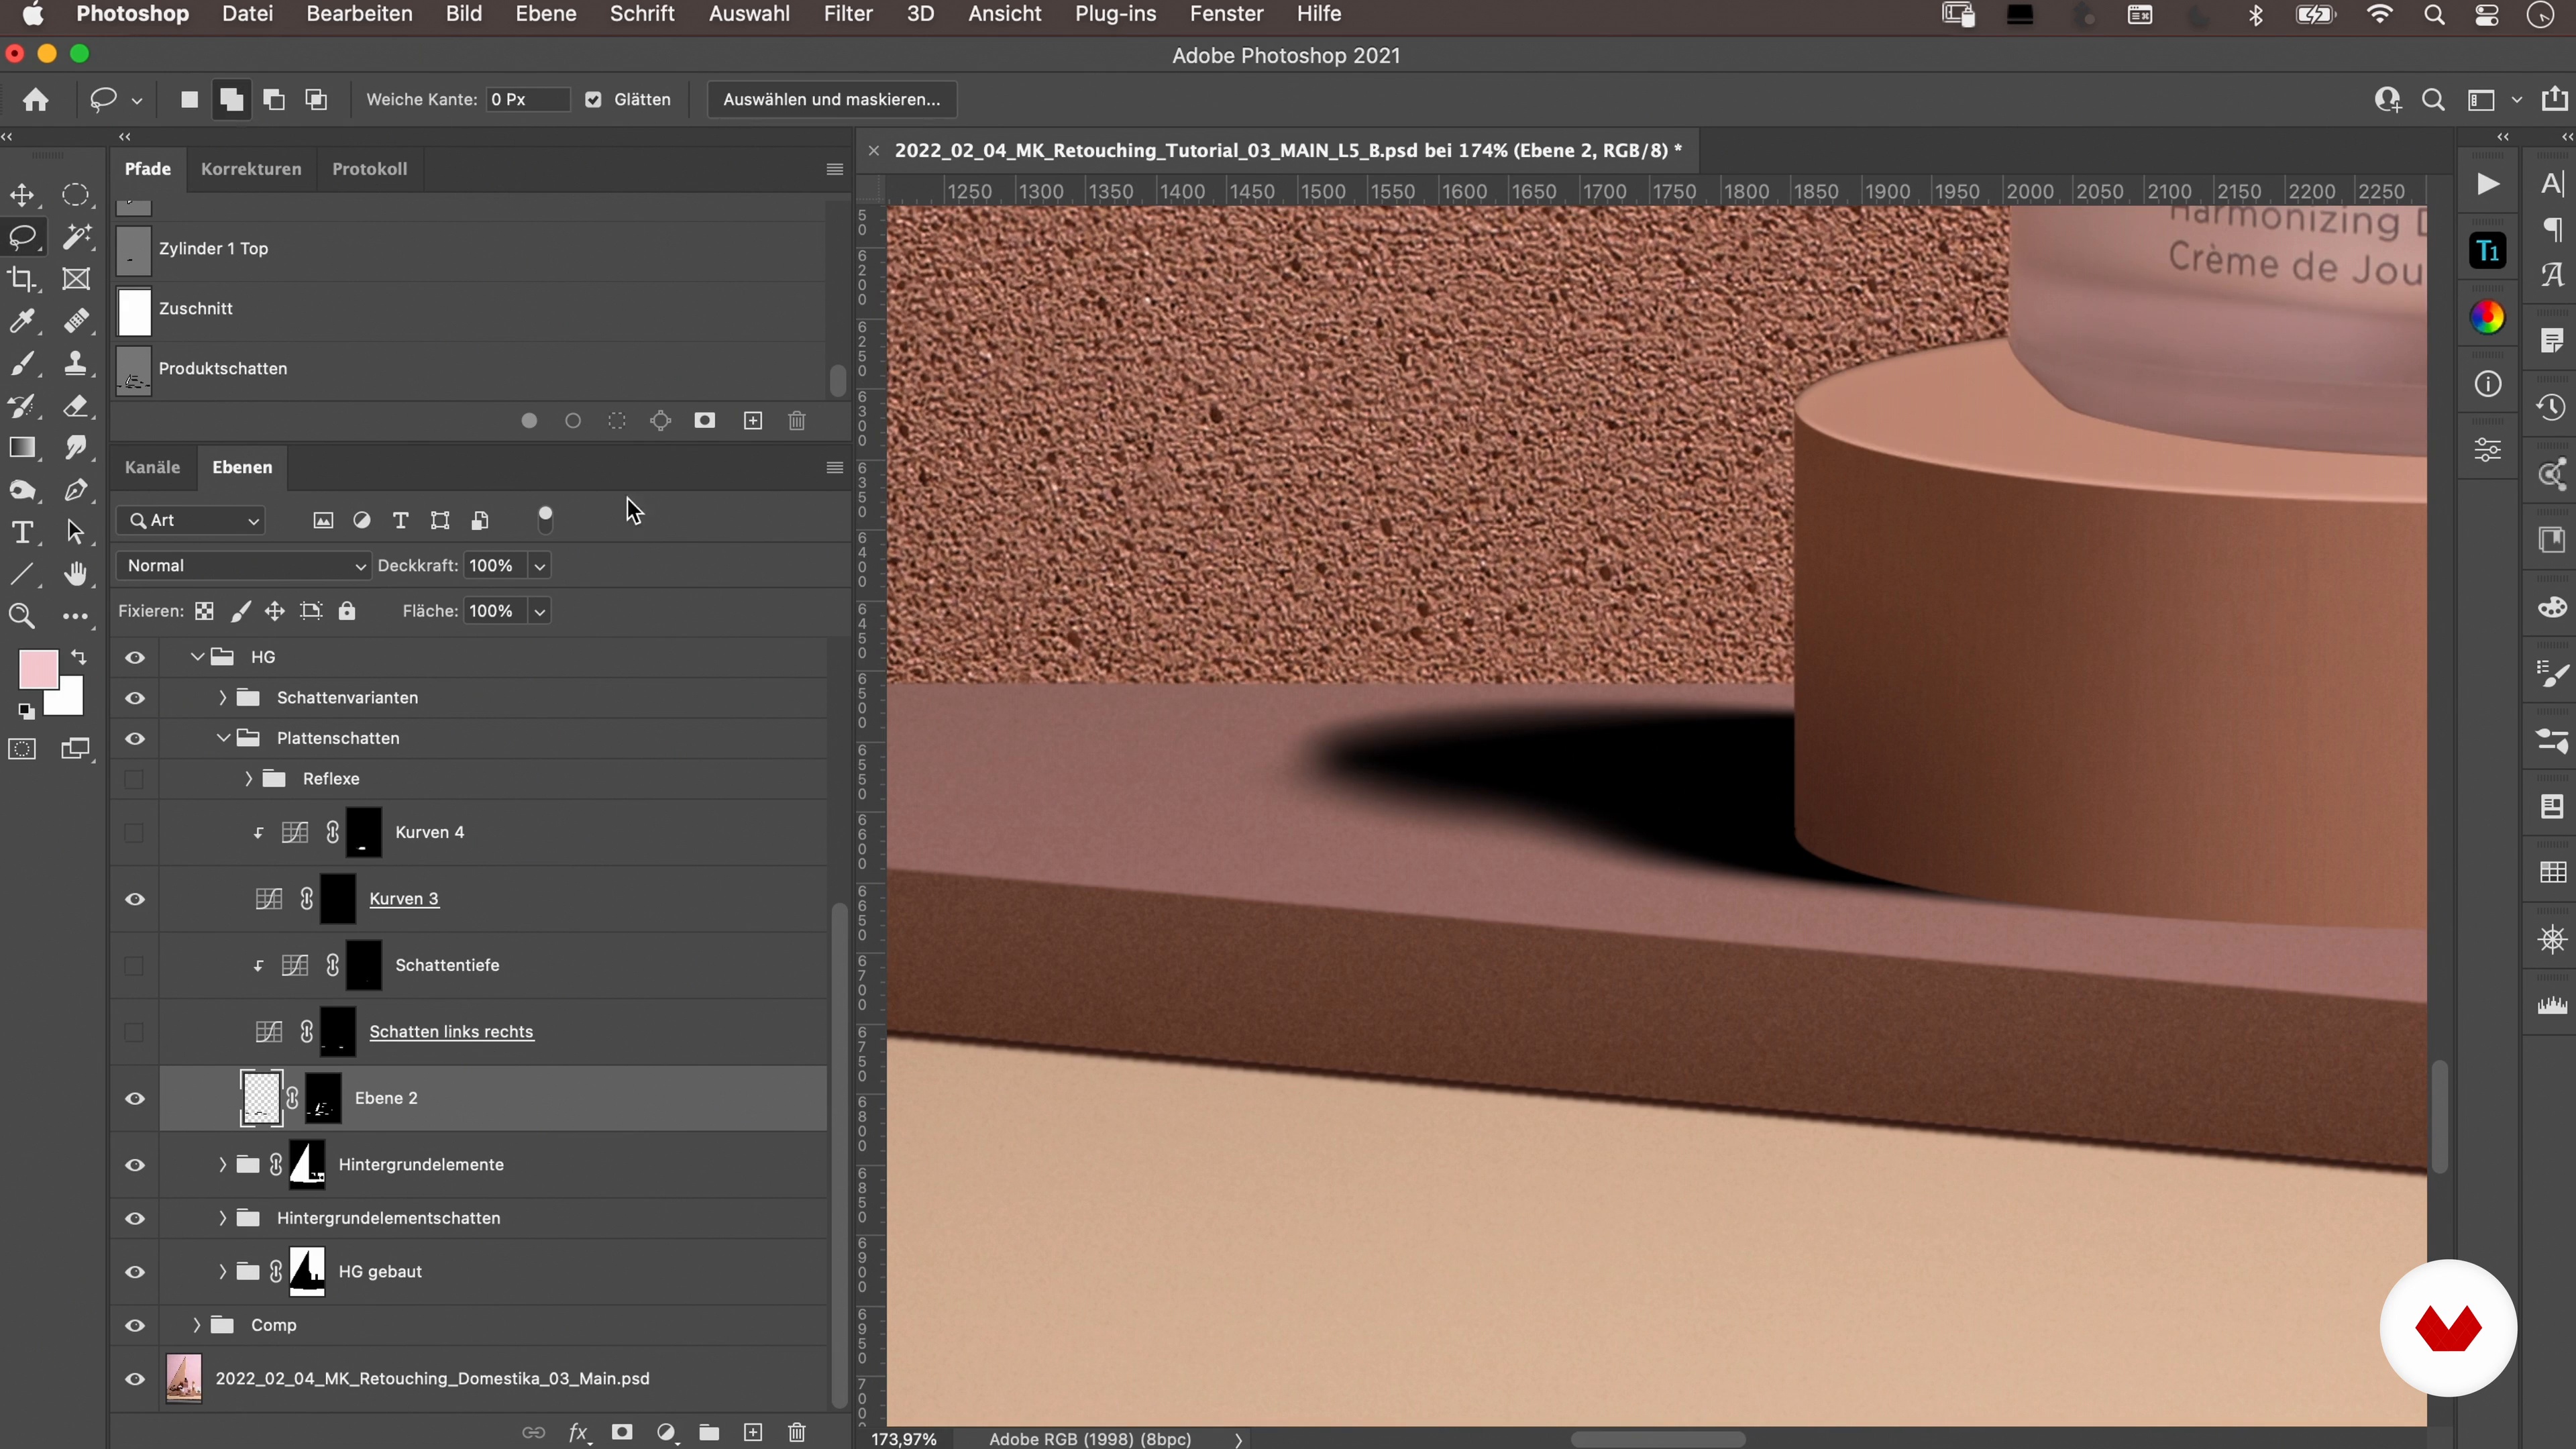Select the Pen tool
This screenshot has width=2576, height=1449.
pyautogui.click(x=76, y=490)
